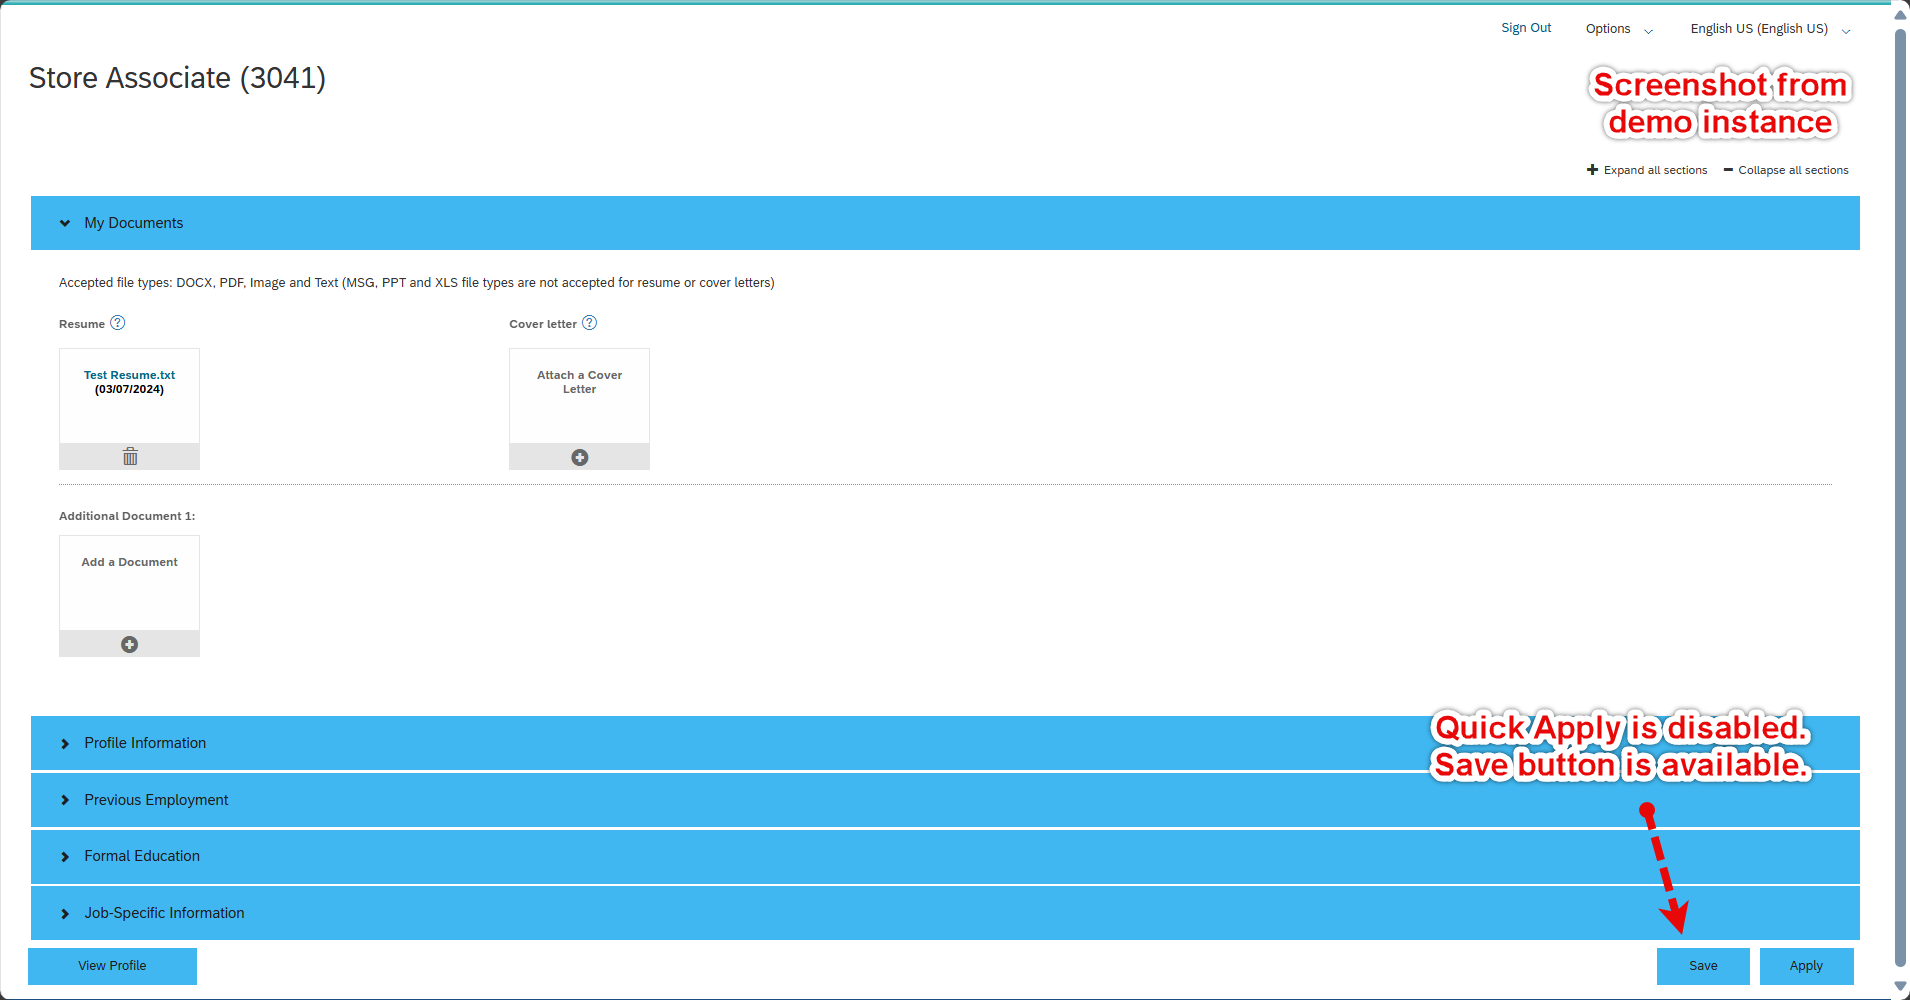Click the Apply button
The width and height of the screenshot is (1910, 1000).
pos(1806,966)
